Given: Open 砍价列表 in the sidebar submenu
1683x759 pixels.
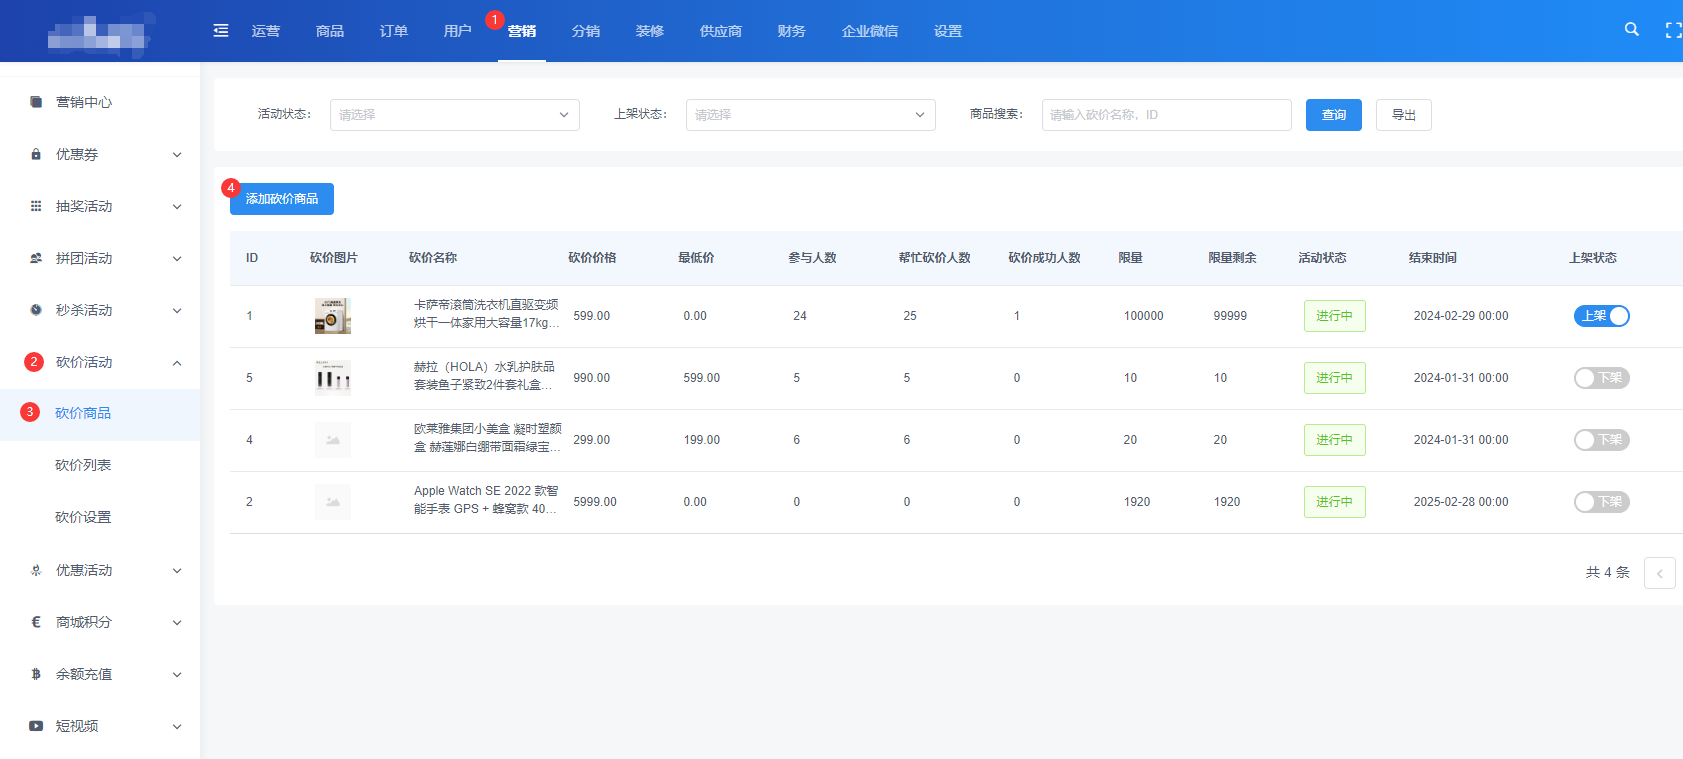Looking at the screenshot, I should (x=83, y=465).
